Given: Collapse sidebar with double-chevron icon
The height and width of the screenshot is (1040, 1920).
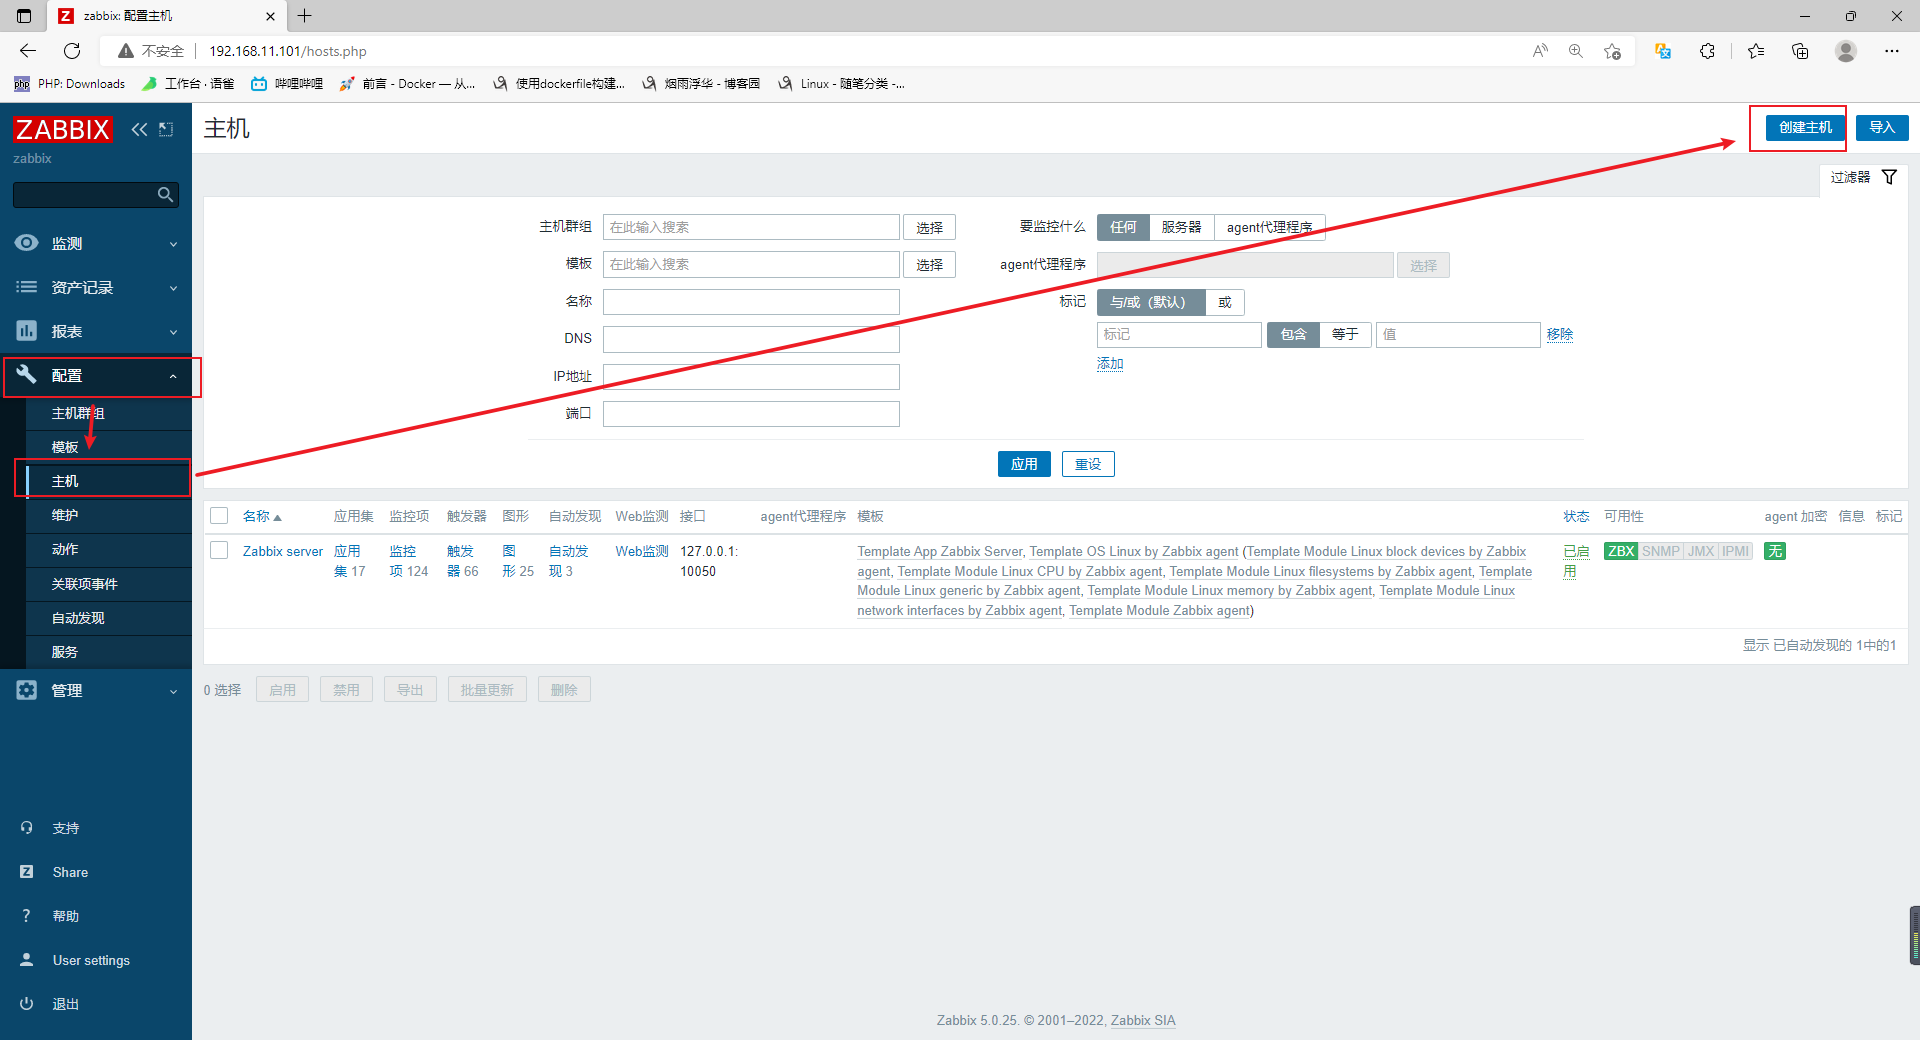Looking at the screenshot, I should pyautogui.click(x=139, y=129).
